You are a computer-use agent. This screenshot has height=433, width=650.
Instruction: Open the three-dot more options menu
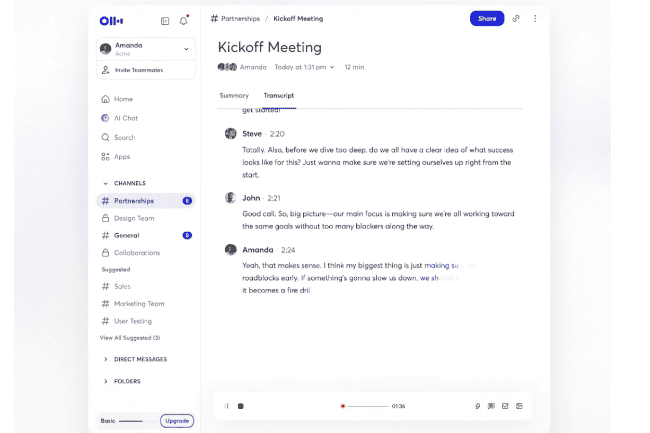(535, 18)
